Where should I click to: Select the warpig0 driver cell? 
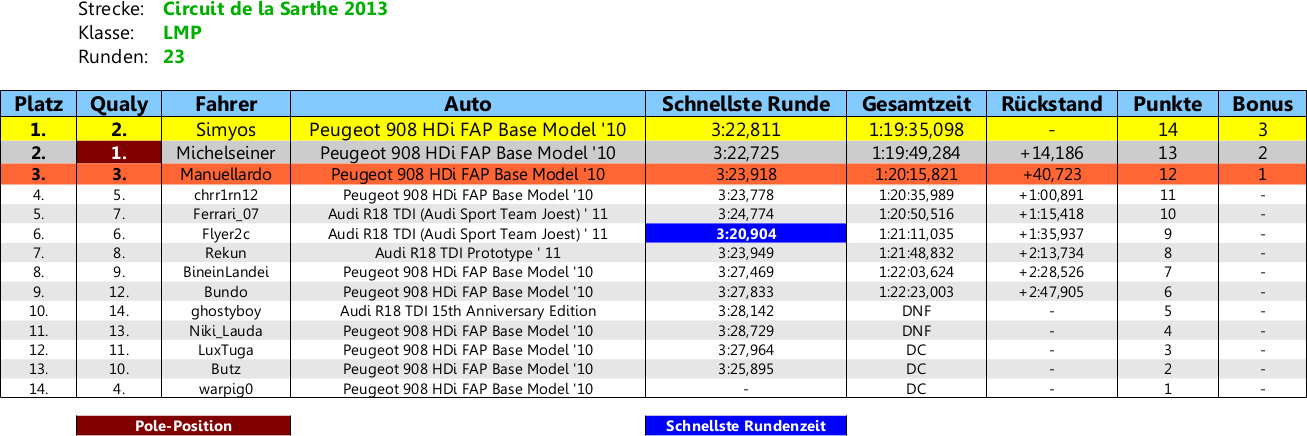coord(226,389)
